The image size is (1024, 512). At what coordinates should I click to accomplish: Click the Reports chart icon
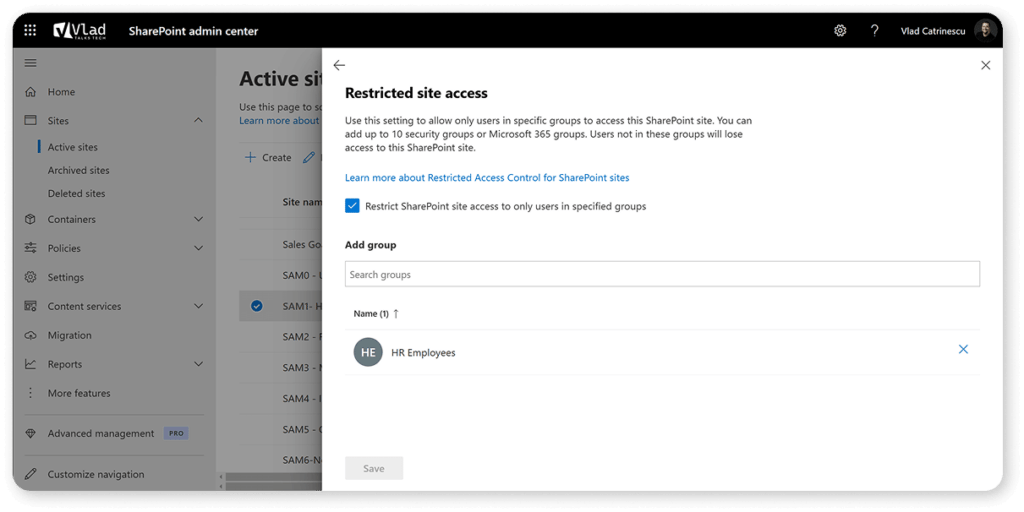point(30,364)
